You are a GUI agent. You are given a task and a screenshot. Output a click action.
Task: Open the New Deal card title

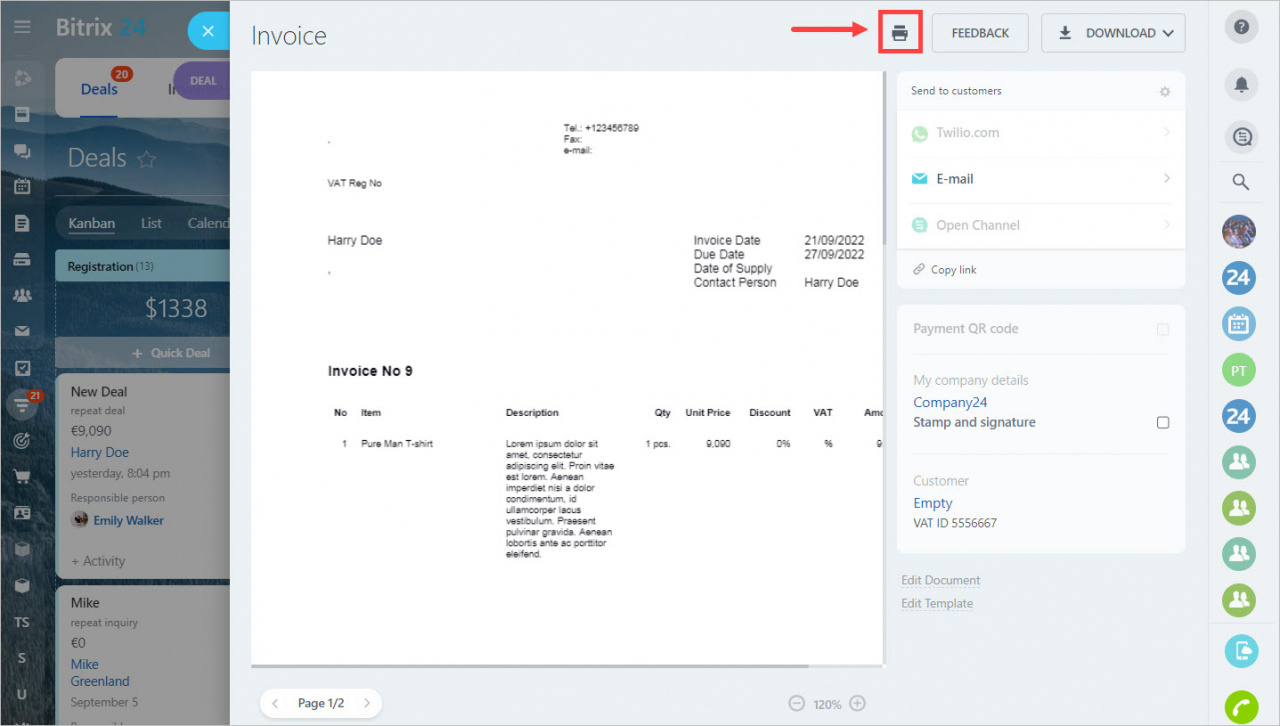(x=99, y=392)
